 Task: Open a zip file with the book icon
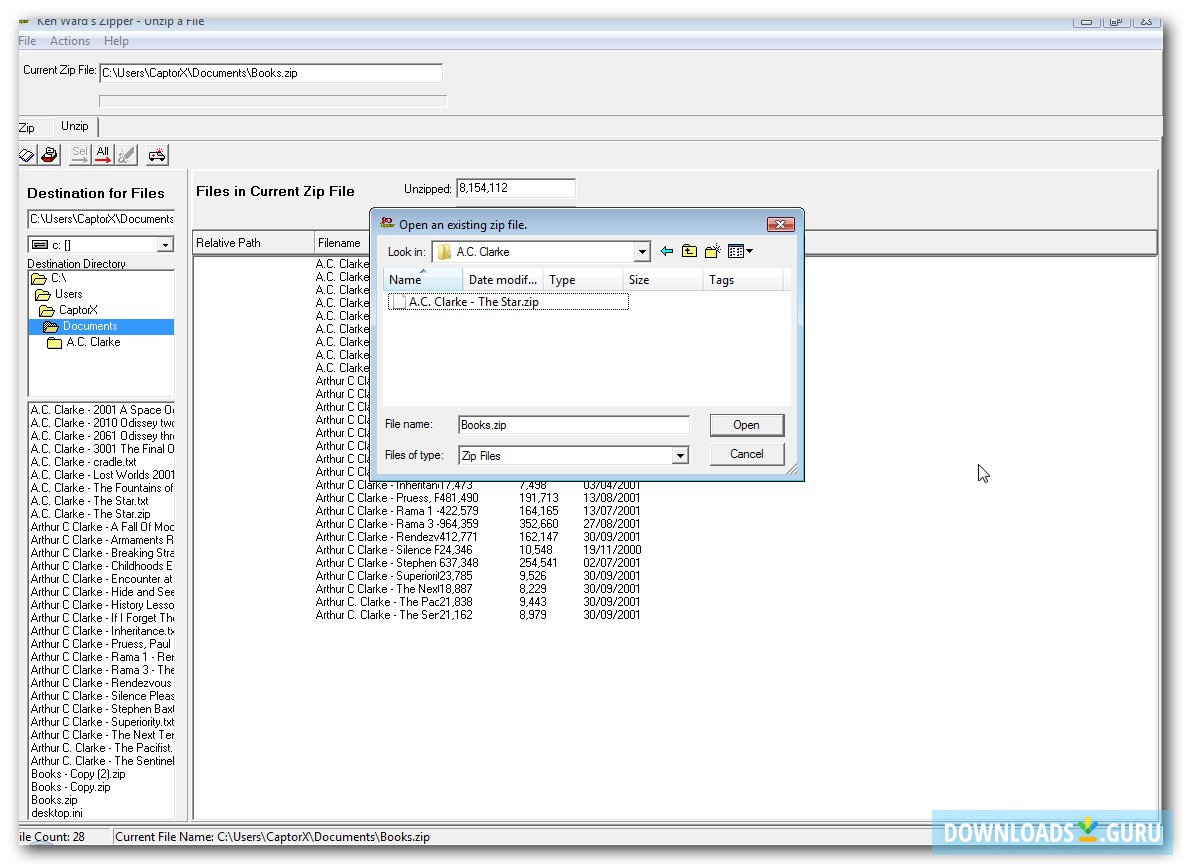26,154
